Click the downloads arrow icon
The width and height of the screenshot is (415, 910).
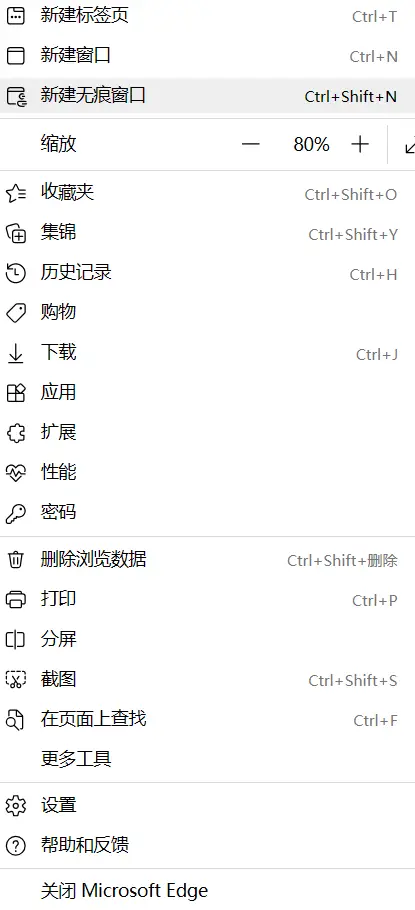(x=16, y=353)
